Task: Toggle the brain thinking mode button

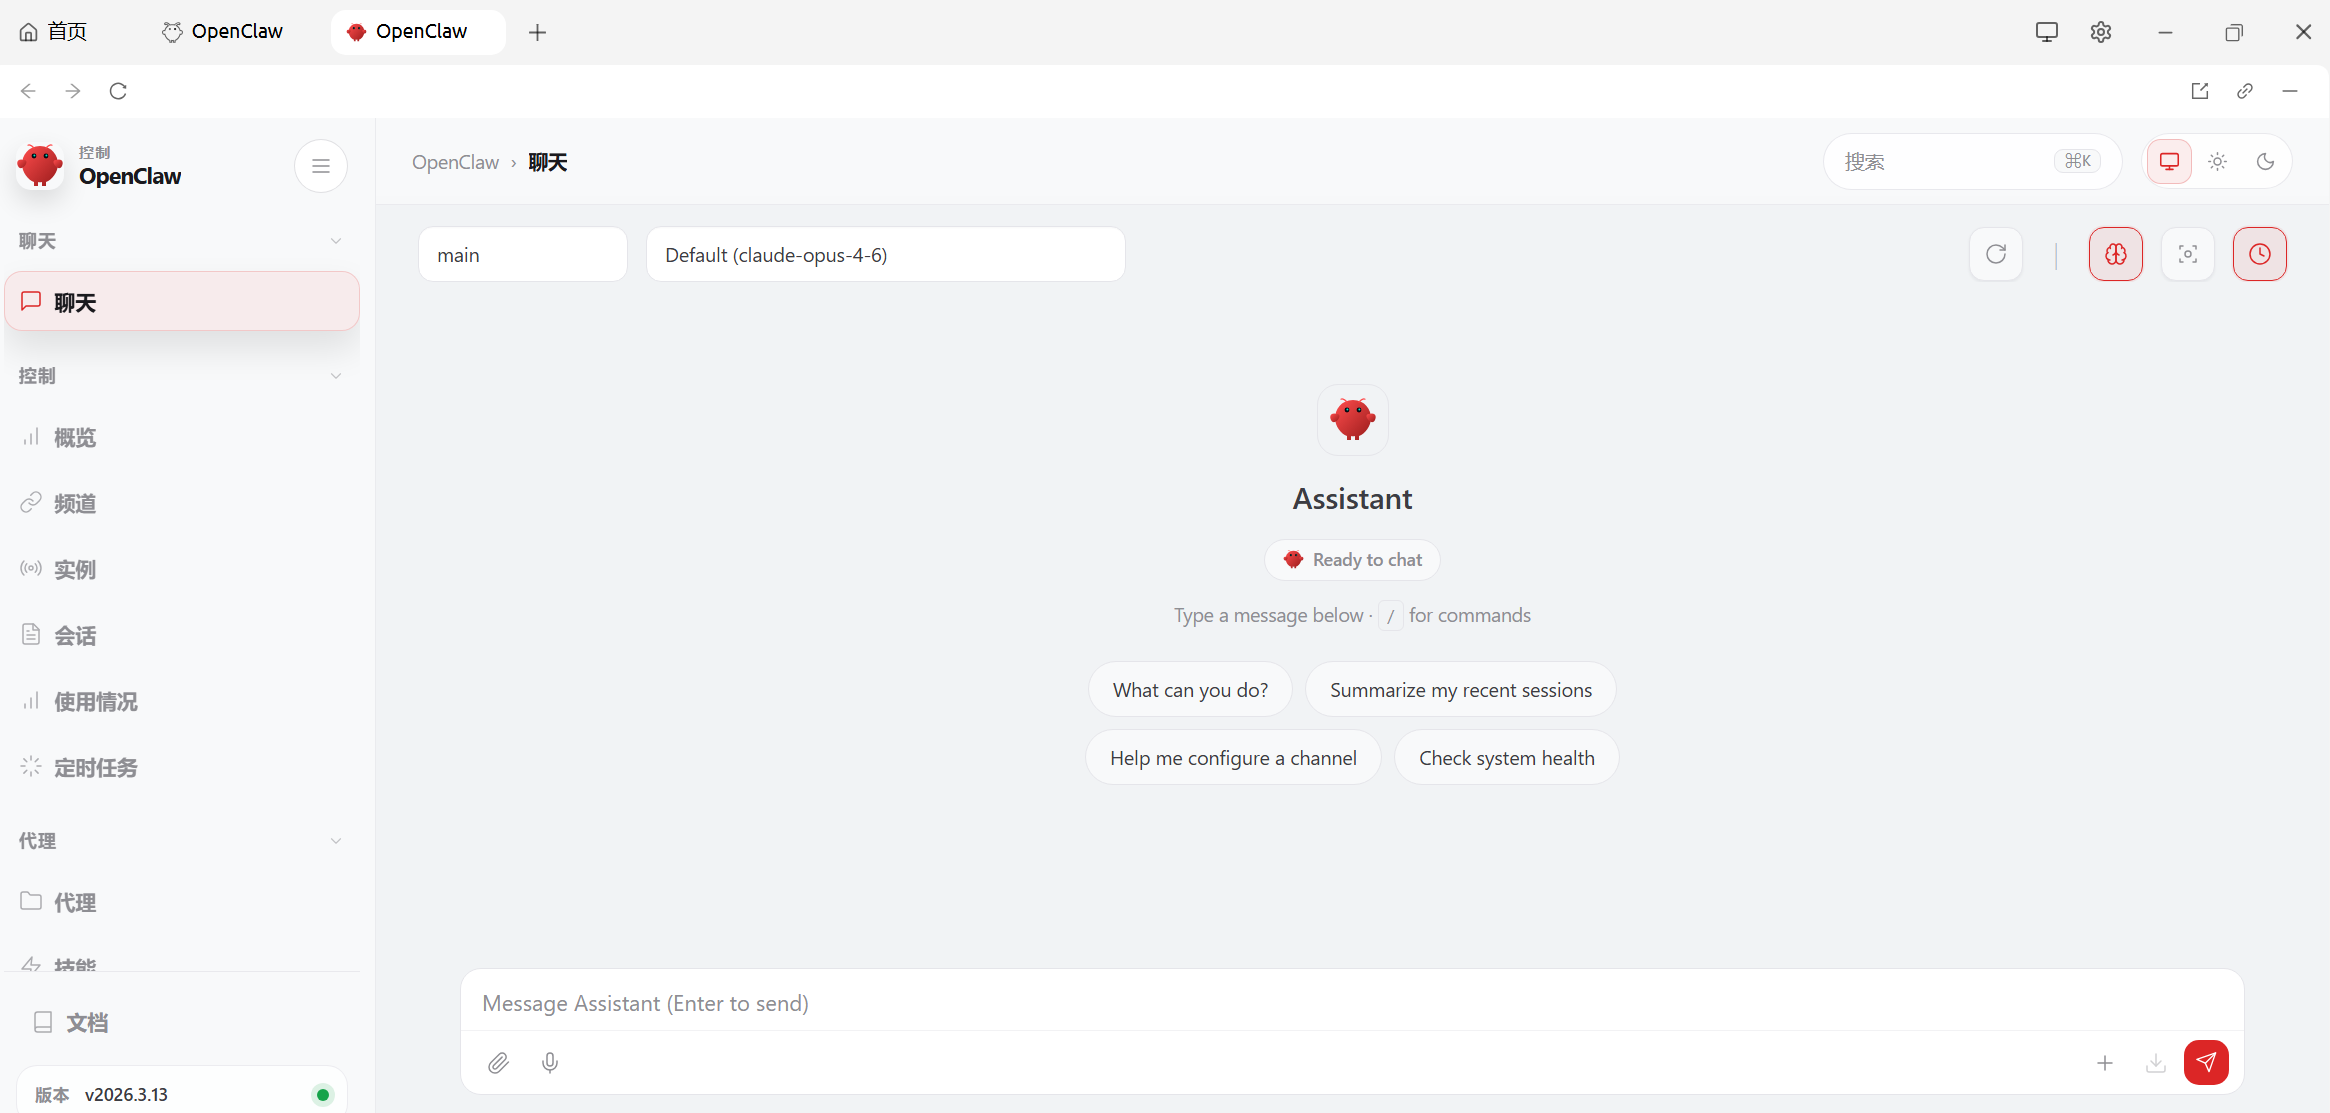Action: pos(2116,254)
